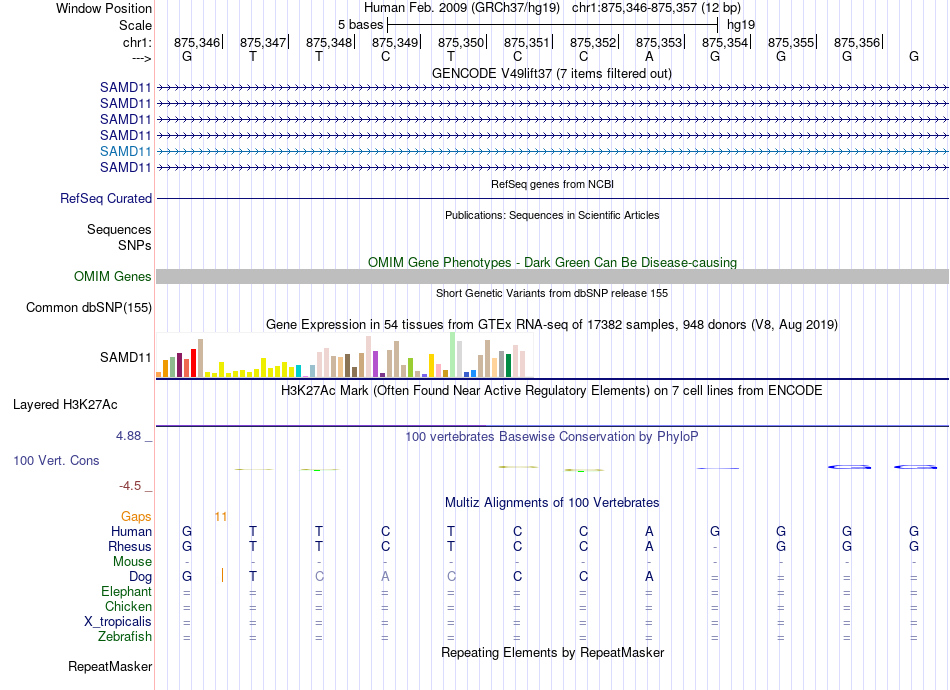Open the Short Genetic Variants from dbSNP title
Viewport: 950px width, 690px height.
(x=552, y=293)
